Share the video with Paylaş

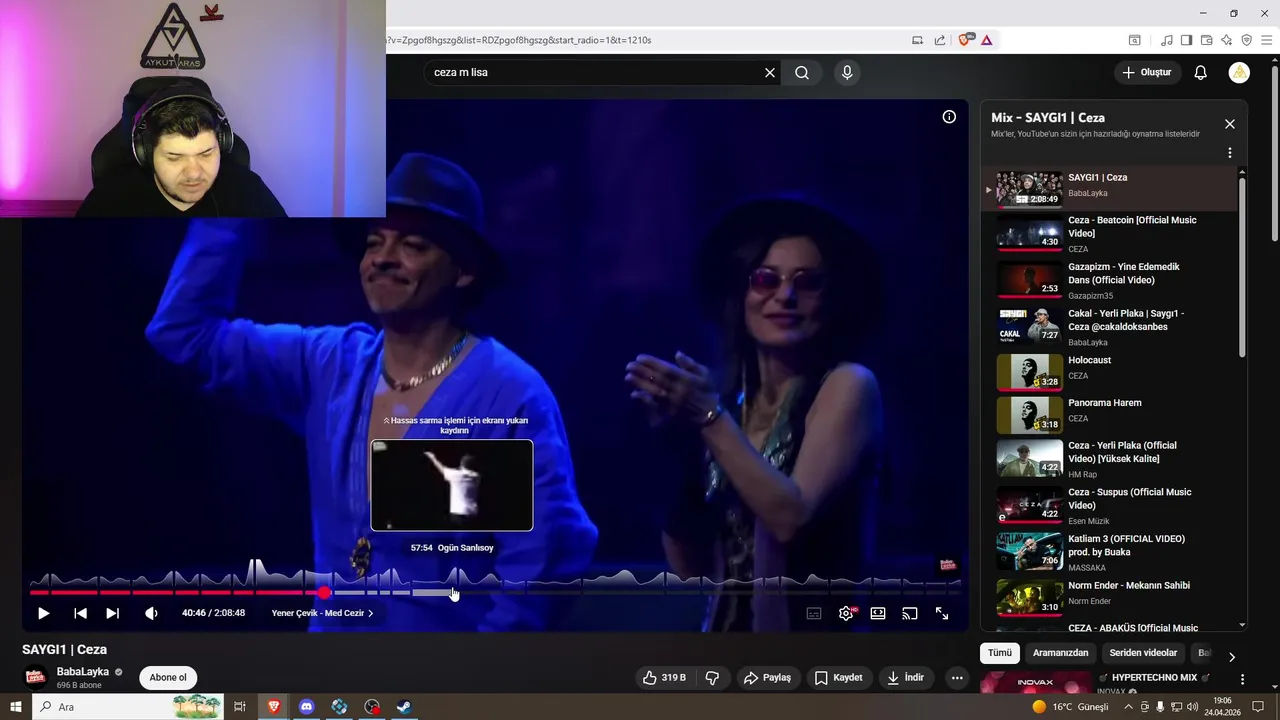point(767,677)
